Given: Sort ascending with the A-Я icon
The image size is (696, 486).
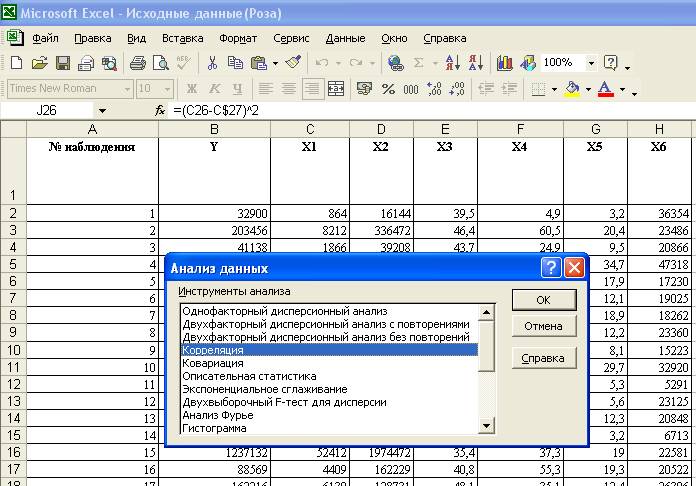Looking at the screenshot, I should tap(452, 63).
